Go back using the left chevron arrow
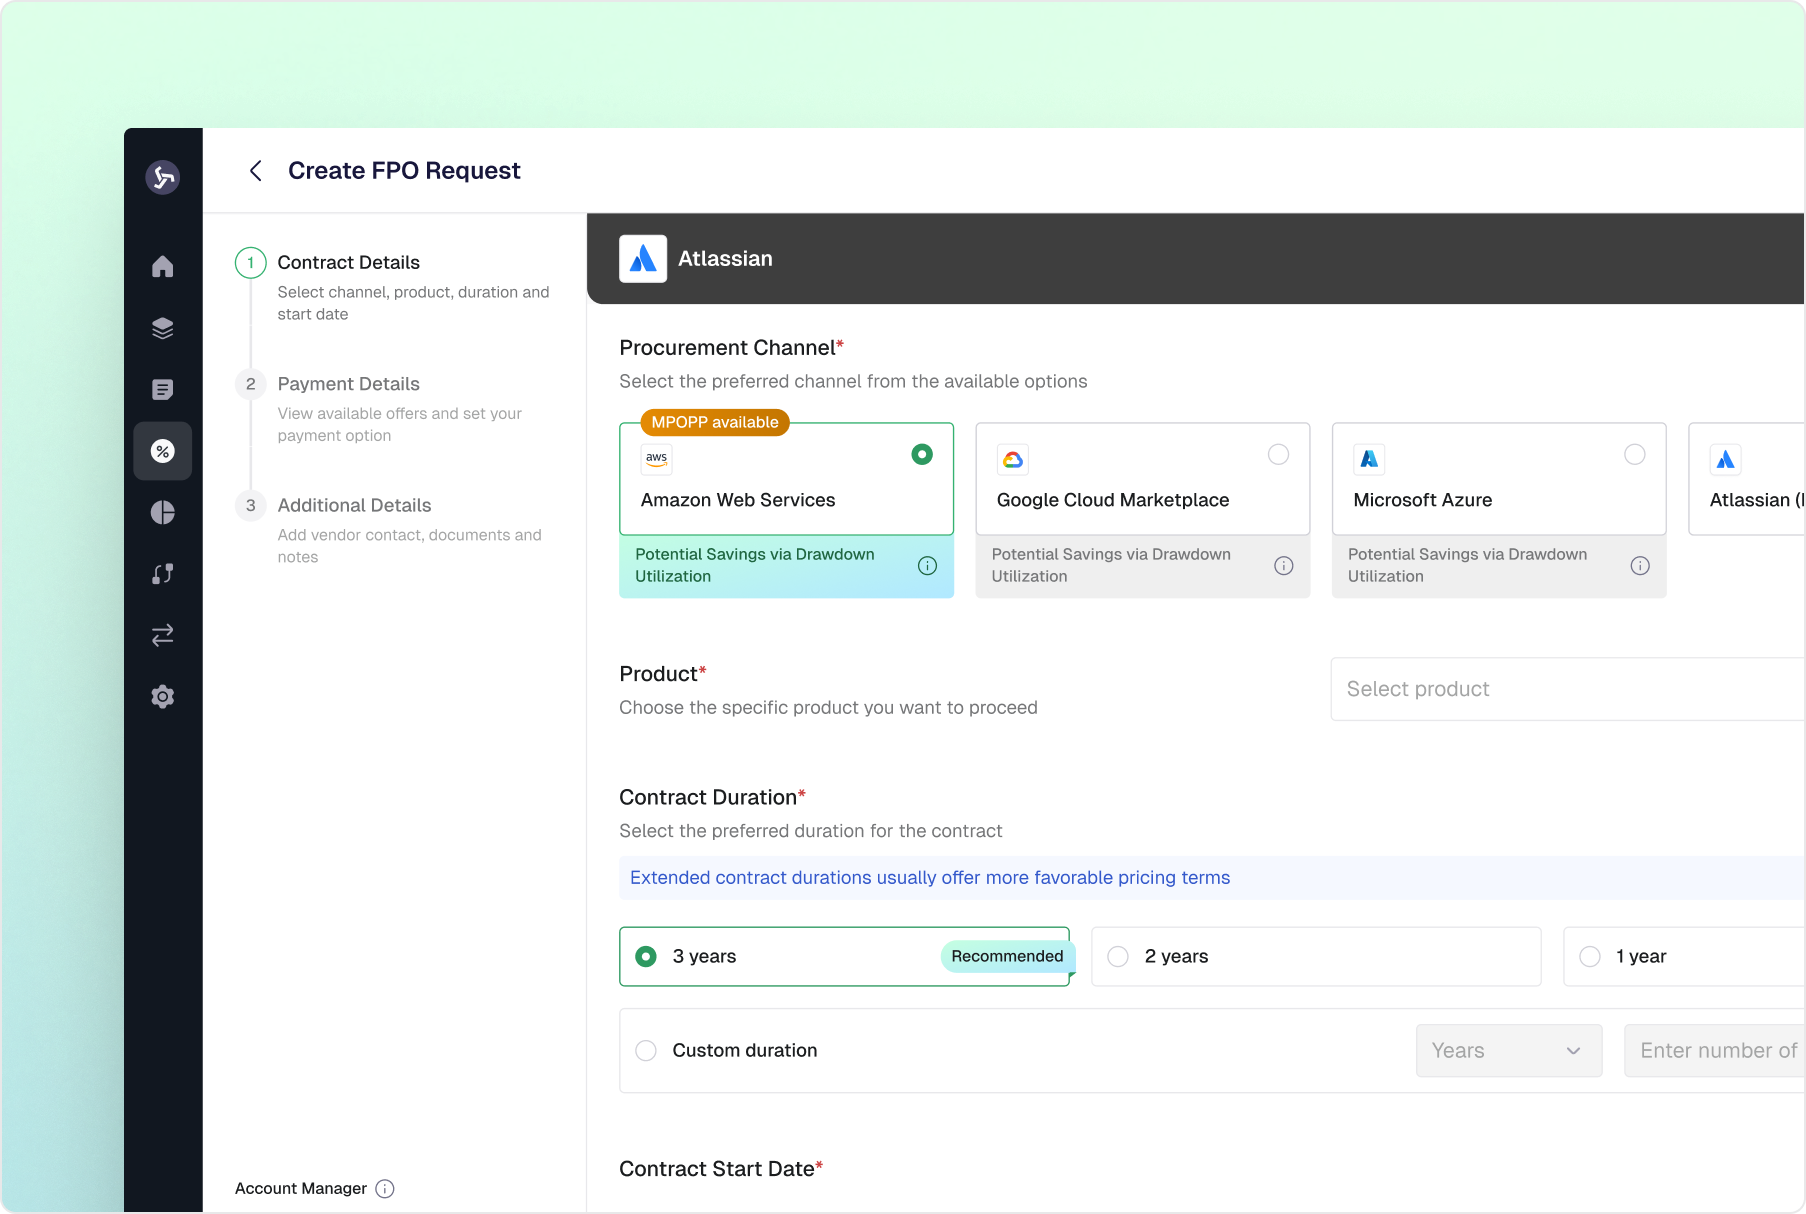Image resolution: width=1806 pixels, height=1214 pixels. tap(256, 171)
